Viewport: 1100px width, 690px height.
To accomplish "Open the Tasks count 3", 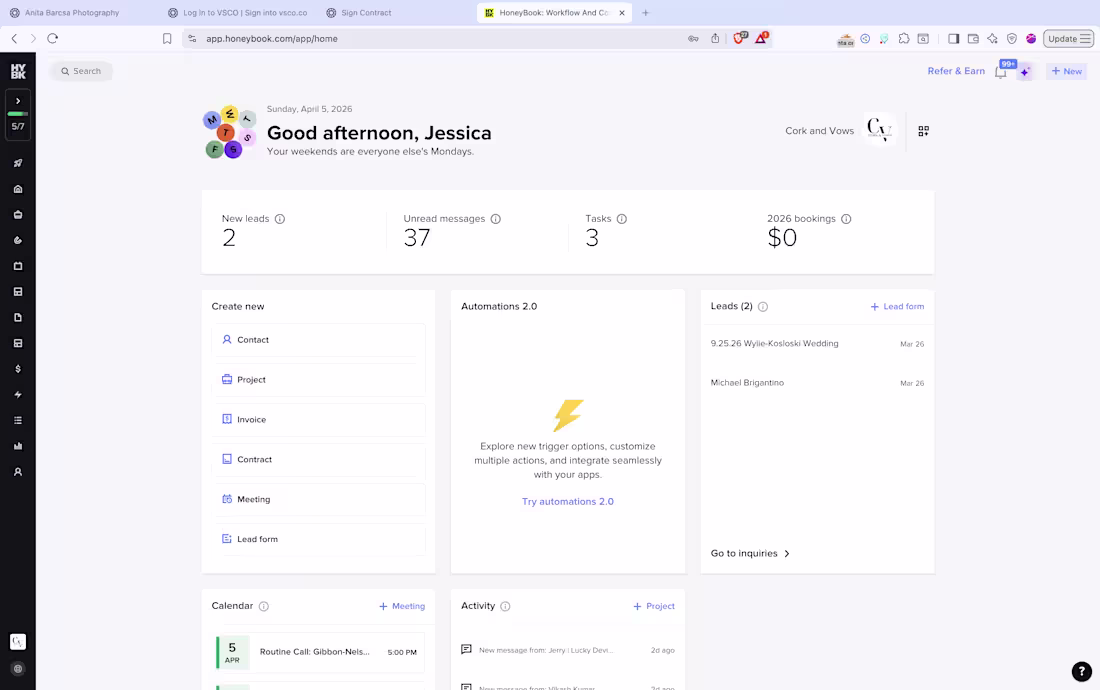I will point(592,238).
